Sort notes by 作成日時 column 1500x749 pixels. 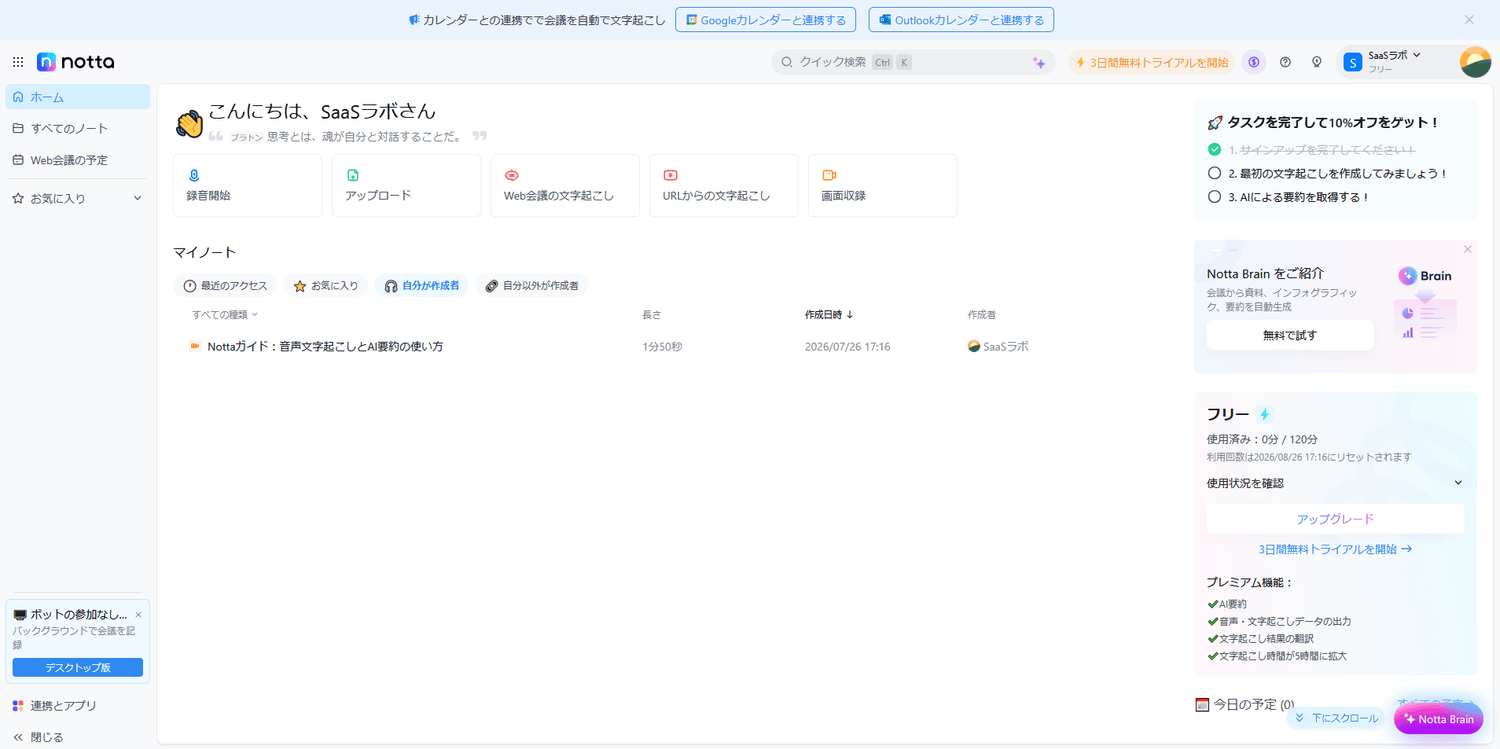(x=829, y=315)
